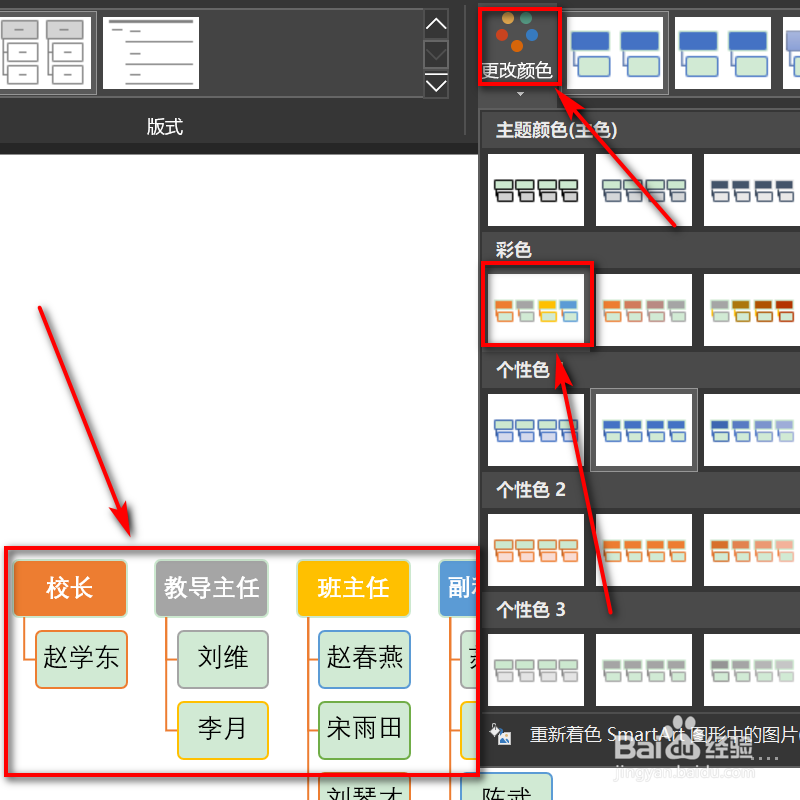Choose second blue SmartArt style thumbnail
The height and width of the screenshot is (800, 800).
(x=723, y=53)
